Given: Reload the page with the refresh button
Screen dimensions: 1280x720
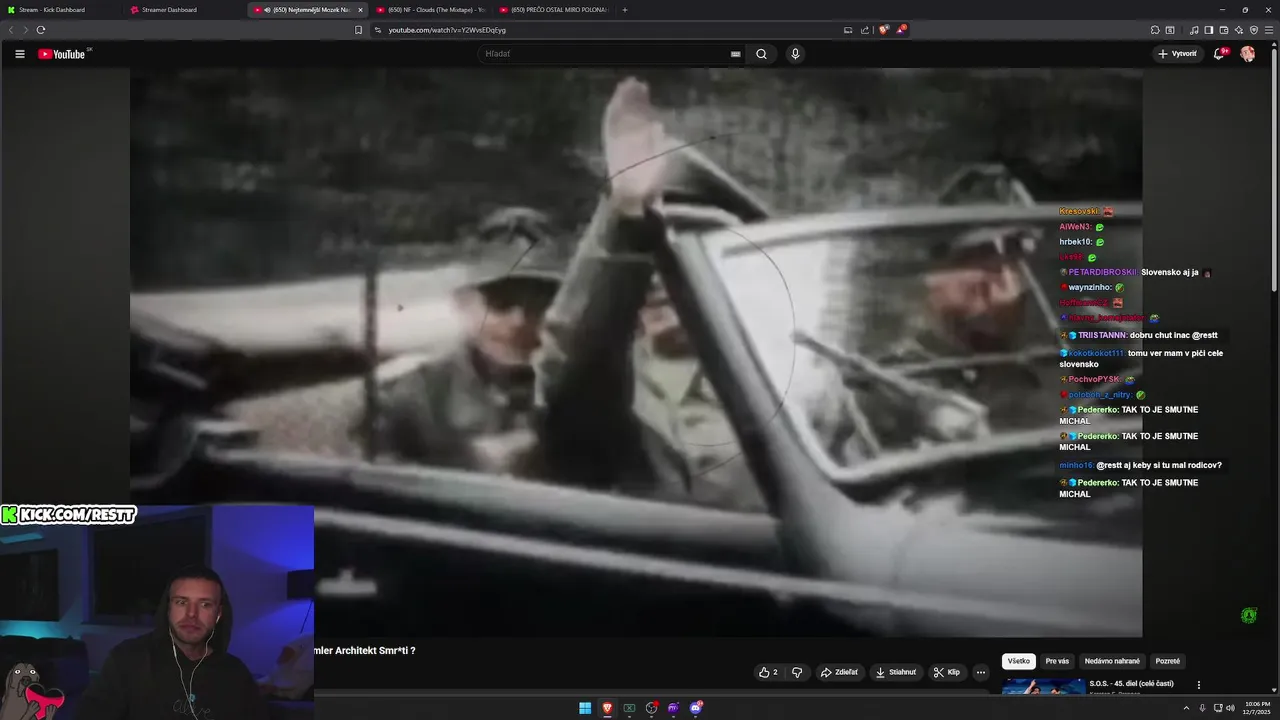Looking at the screenshot, I should point(41,30).
